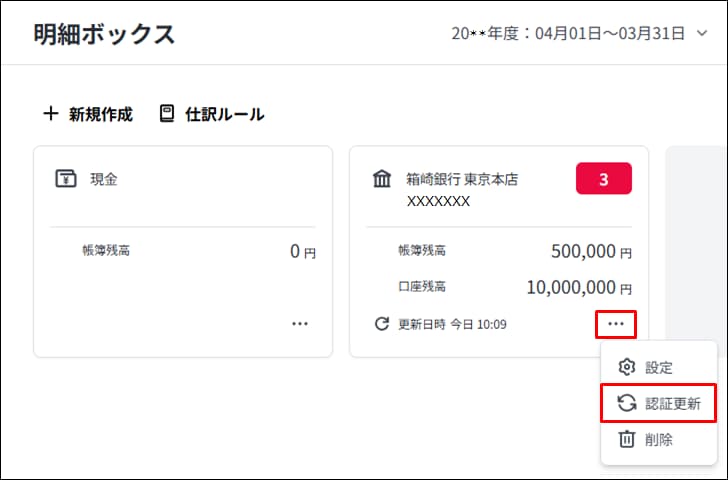Select 設定 from the context menu
728x480 pixels.
pyautogui.click(x=659, y=367)
